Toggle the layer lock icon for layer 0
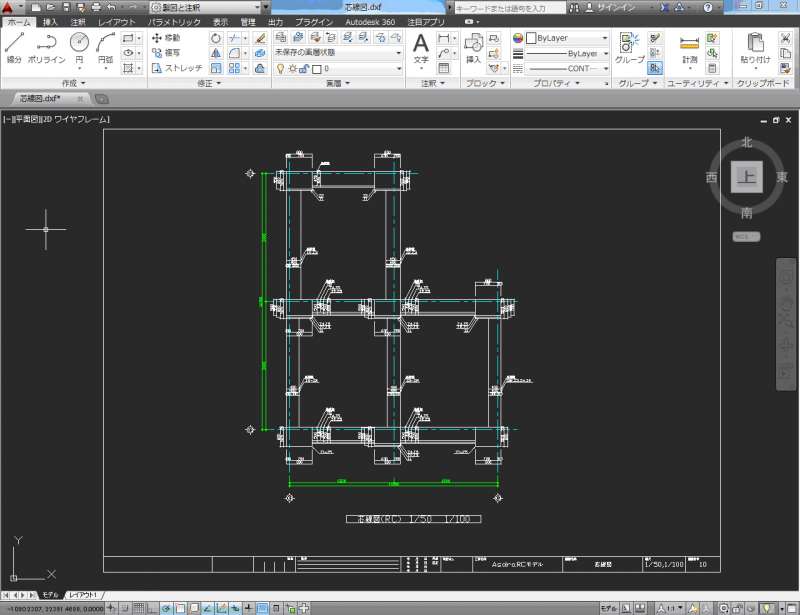This screenshot has height=615, width=800. point(304,69)
